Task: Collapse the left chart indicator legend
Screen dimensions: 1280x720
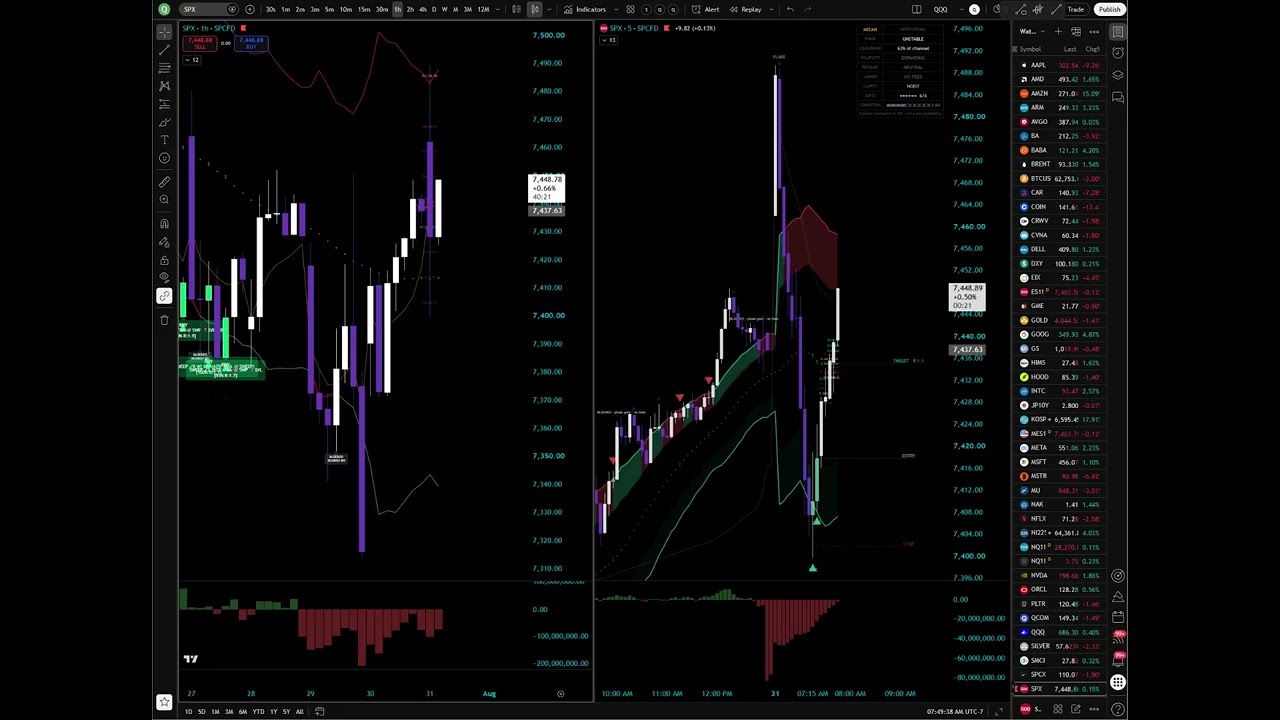Action: 192,60
